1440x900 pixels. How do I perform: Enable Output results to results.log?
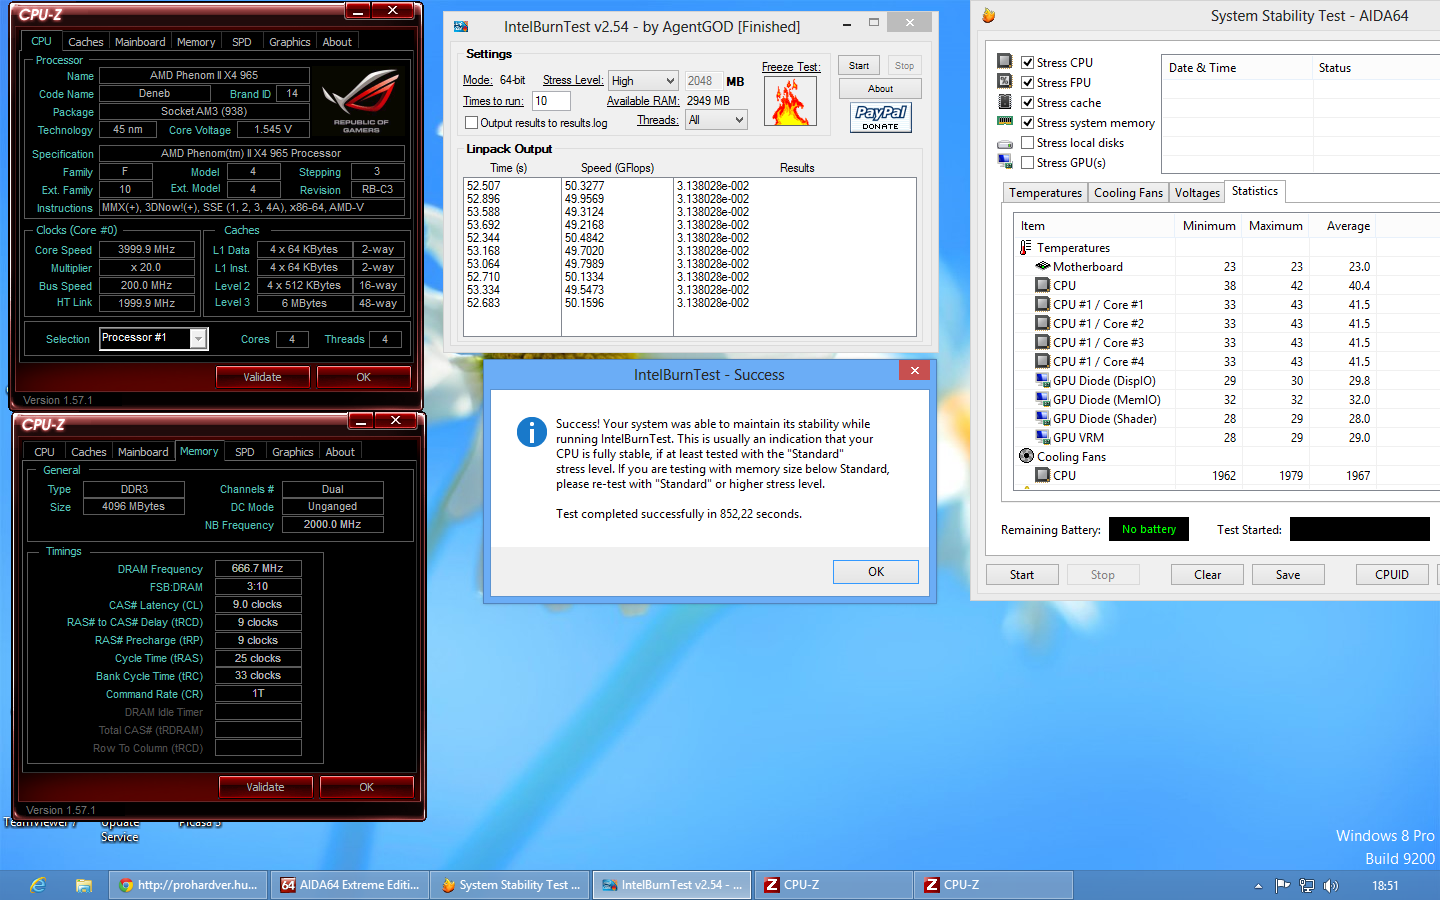click(471, 123)
